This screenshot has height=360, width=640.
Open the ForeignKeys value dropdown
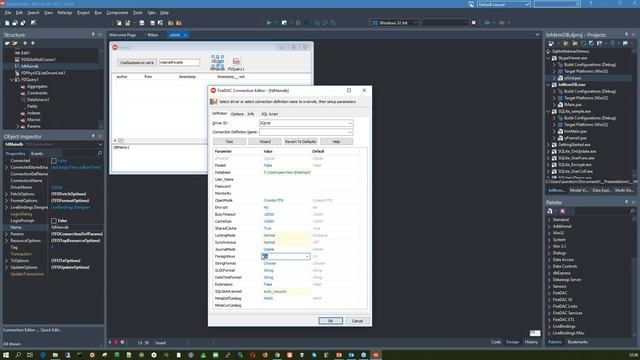point(307,256)
